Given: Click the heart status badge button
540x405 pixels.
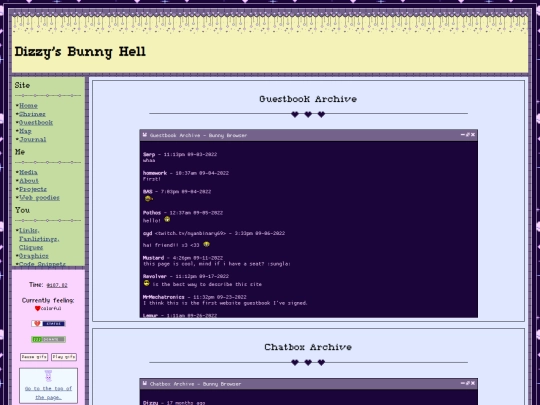Looking at the screenshot, I should click(48, 324).
